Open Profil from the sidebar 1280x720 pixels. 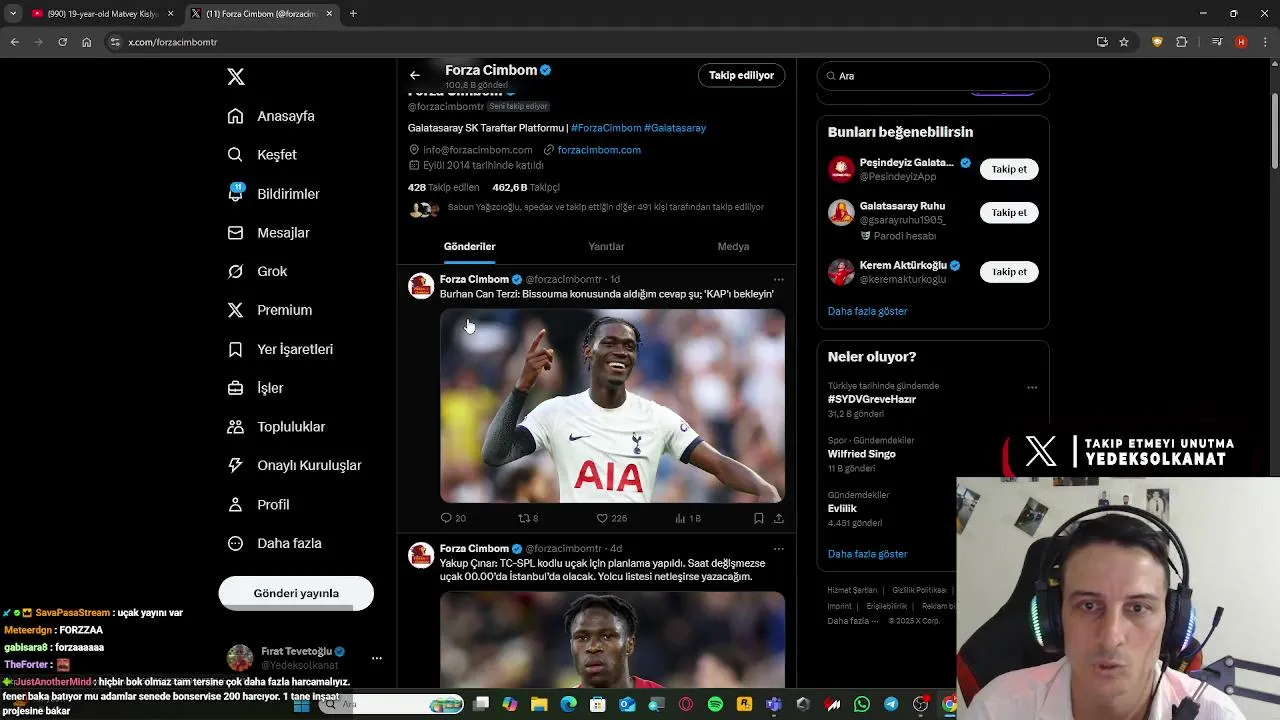click(258, 505)
